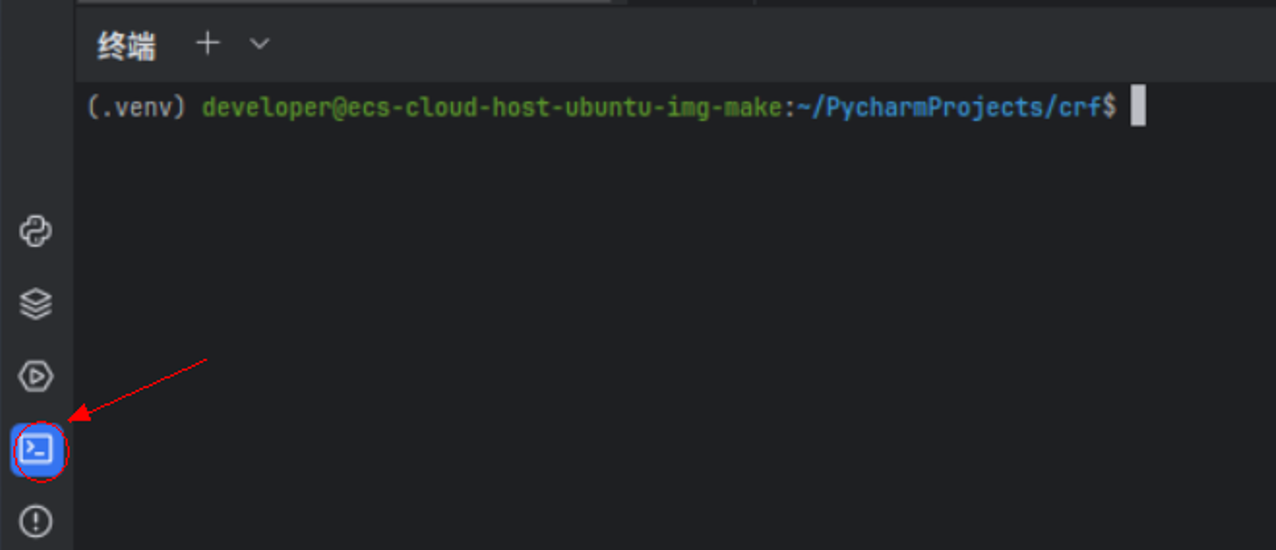Viewport: 1276px width, 550px height.
Task: Open the Services tool window
Action: click(x=36, y=377)
